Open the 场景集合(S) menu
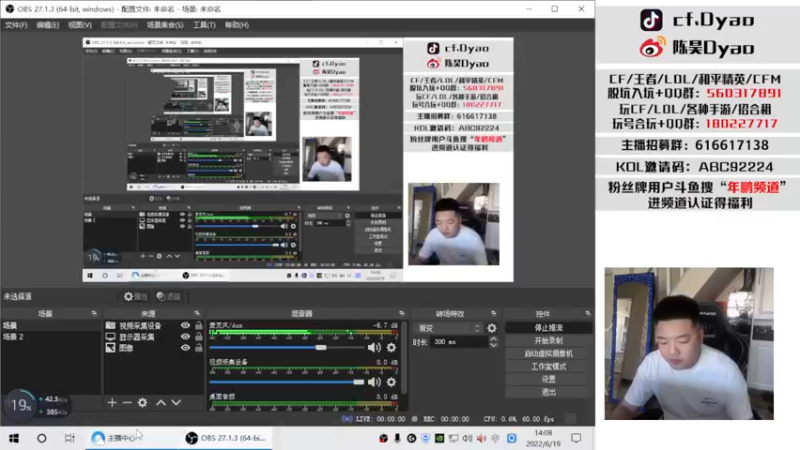 [x=165, y=25]
